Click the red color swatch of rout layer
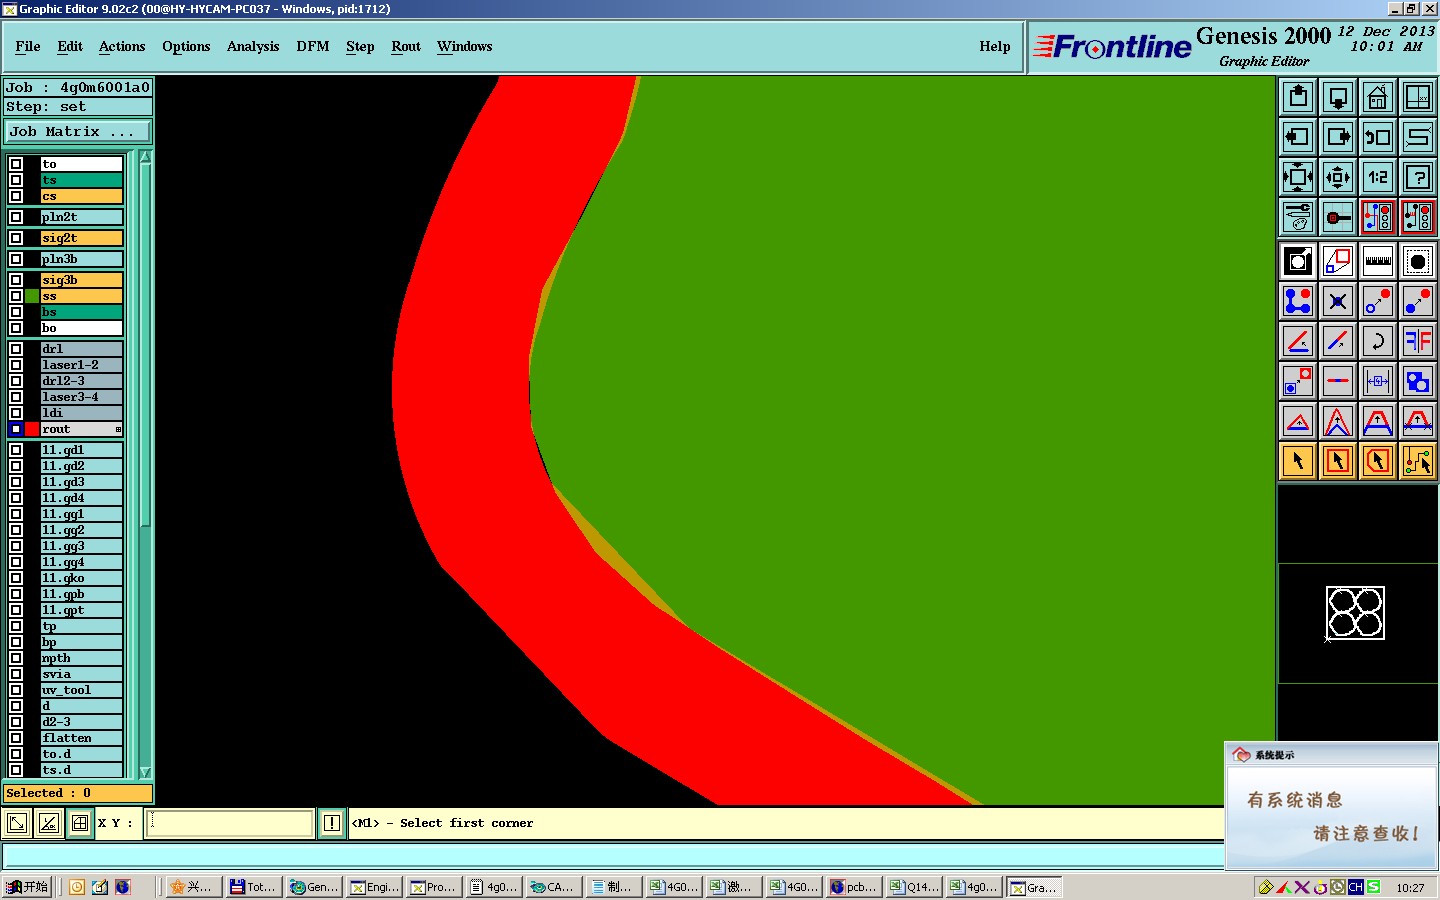Screen dimensions: 1440x900 pyautogui.click(x=32, y=429)
